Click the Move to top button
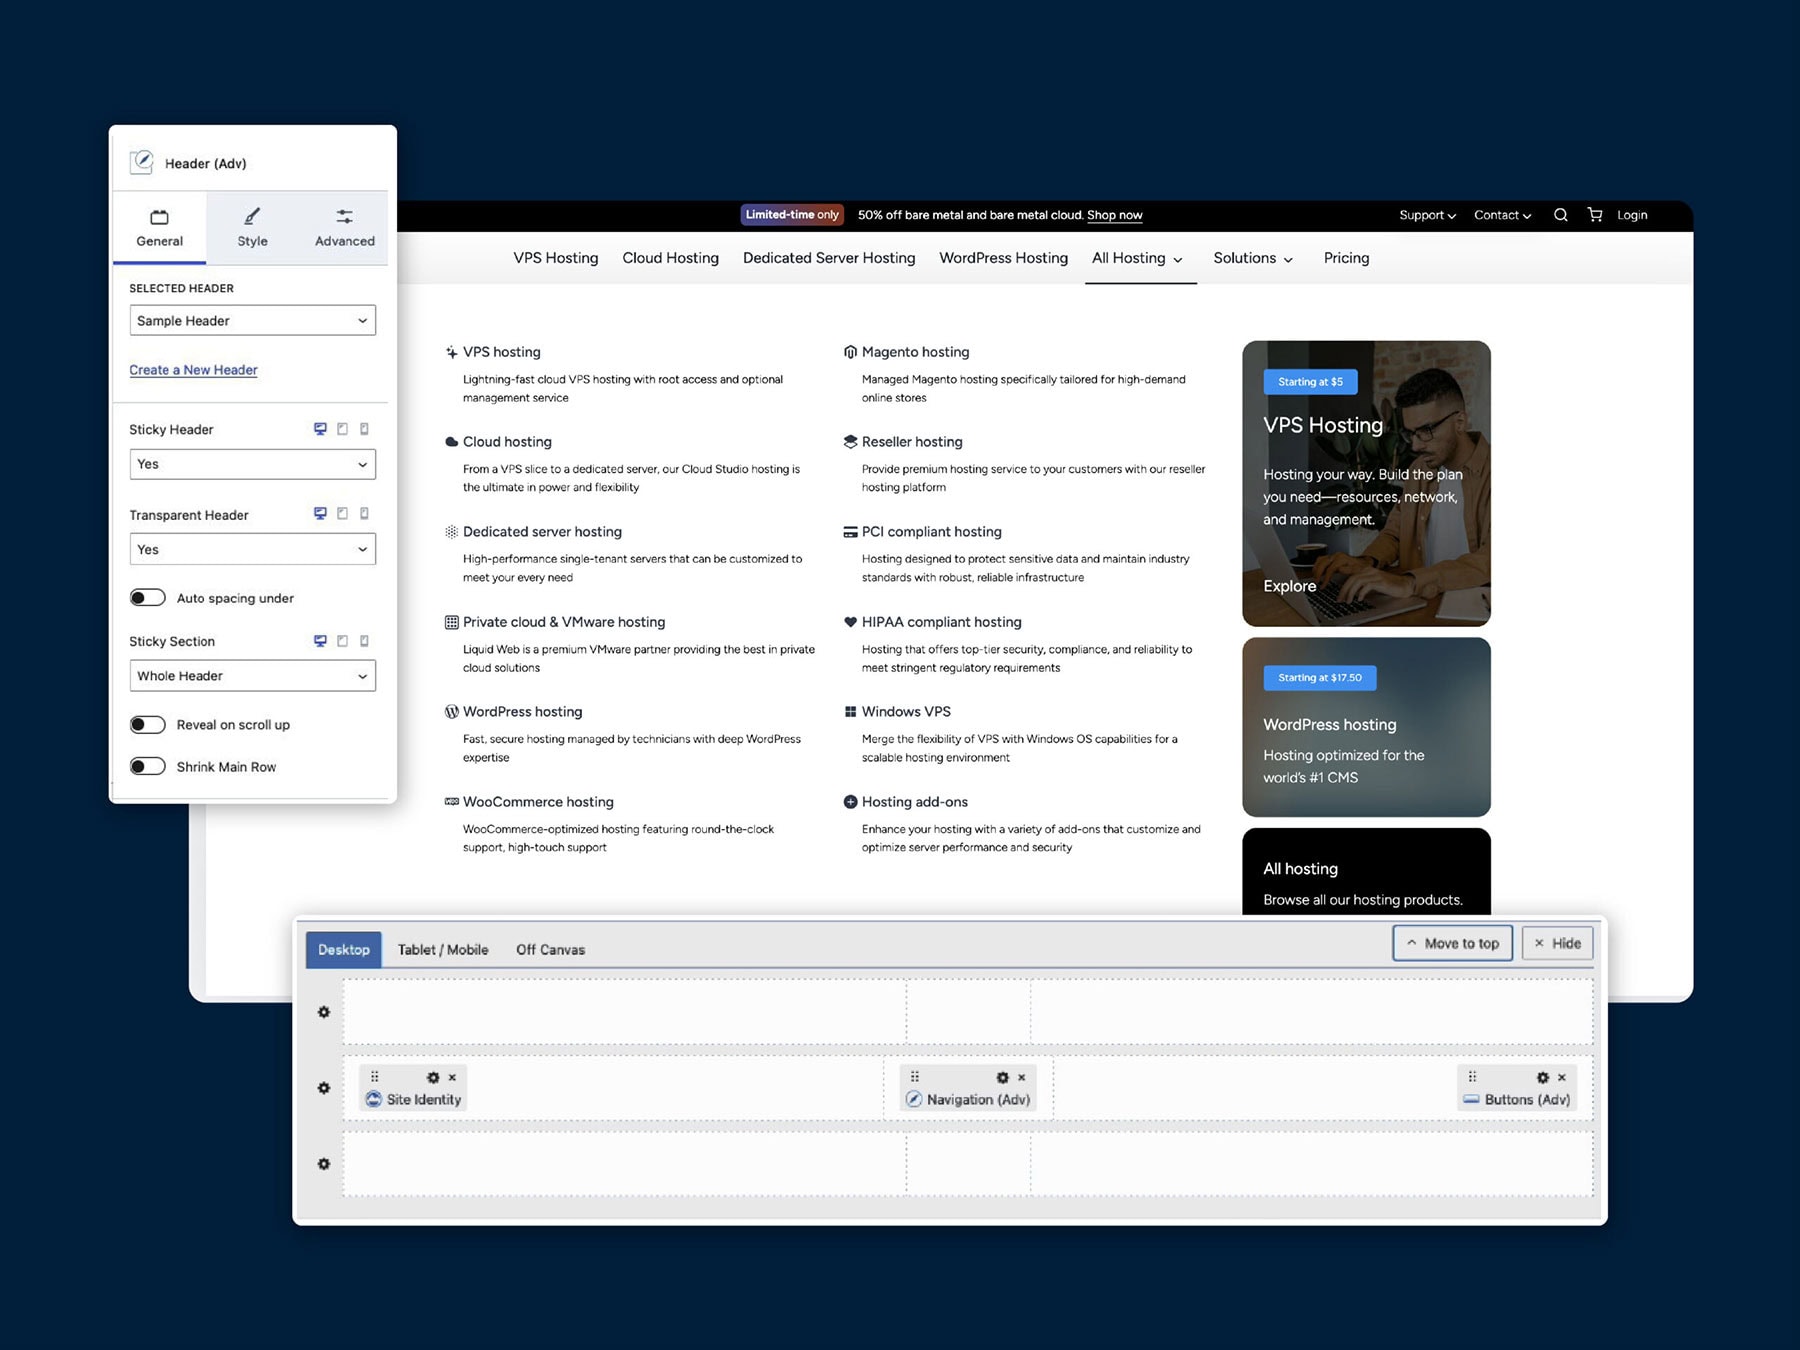The width and height of the screenshot is (1800, 1350). 1452,943
